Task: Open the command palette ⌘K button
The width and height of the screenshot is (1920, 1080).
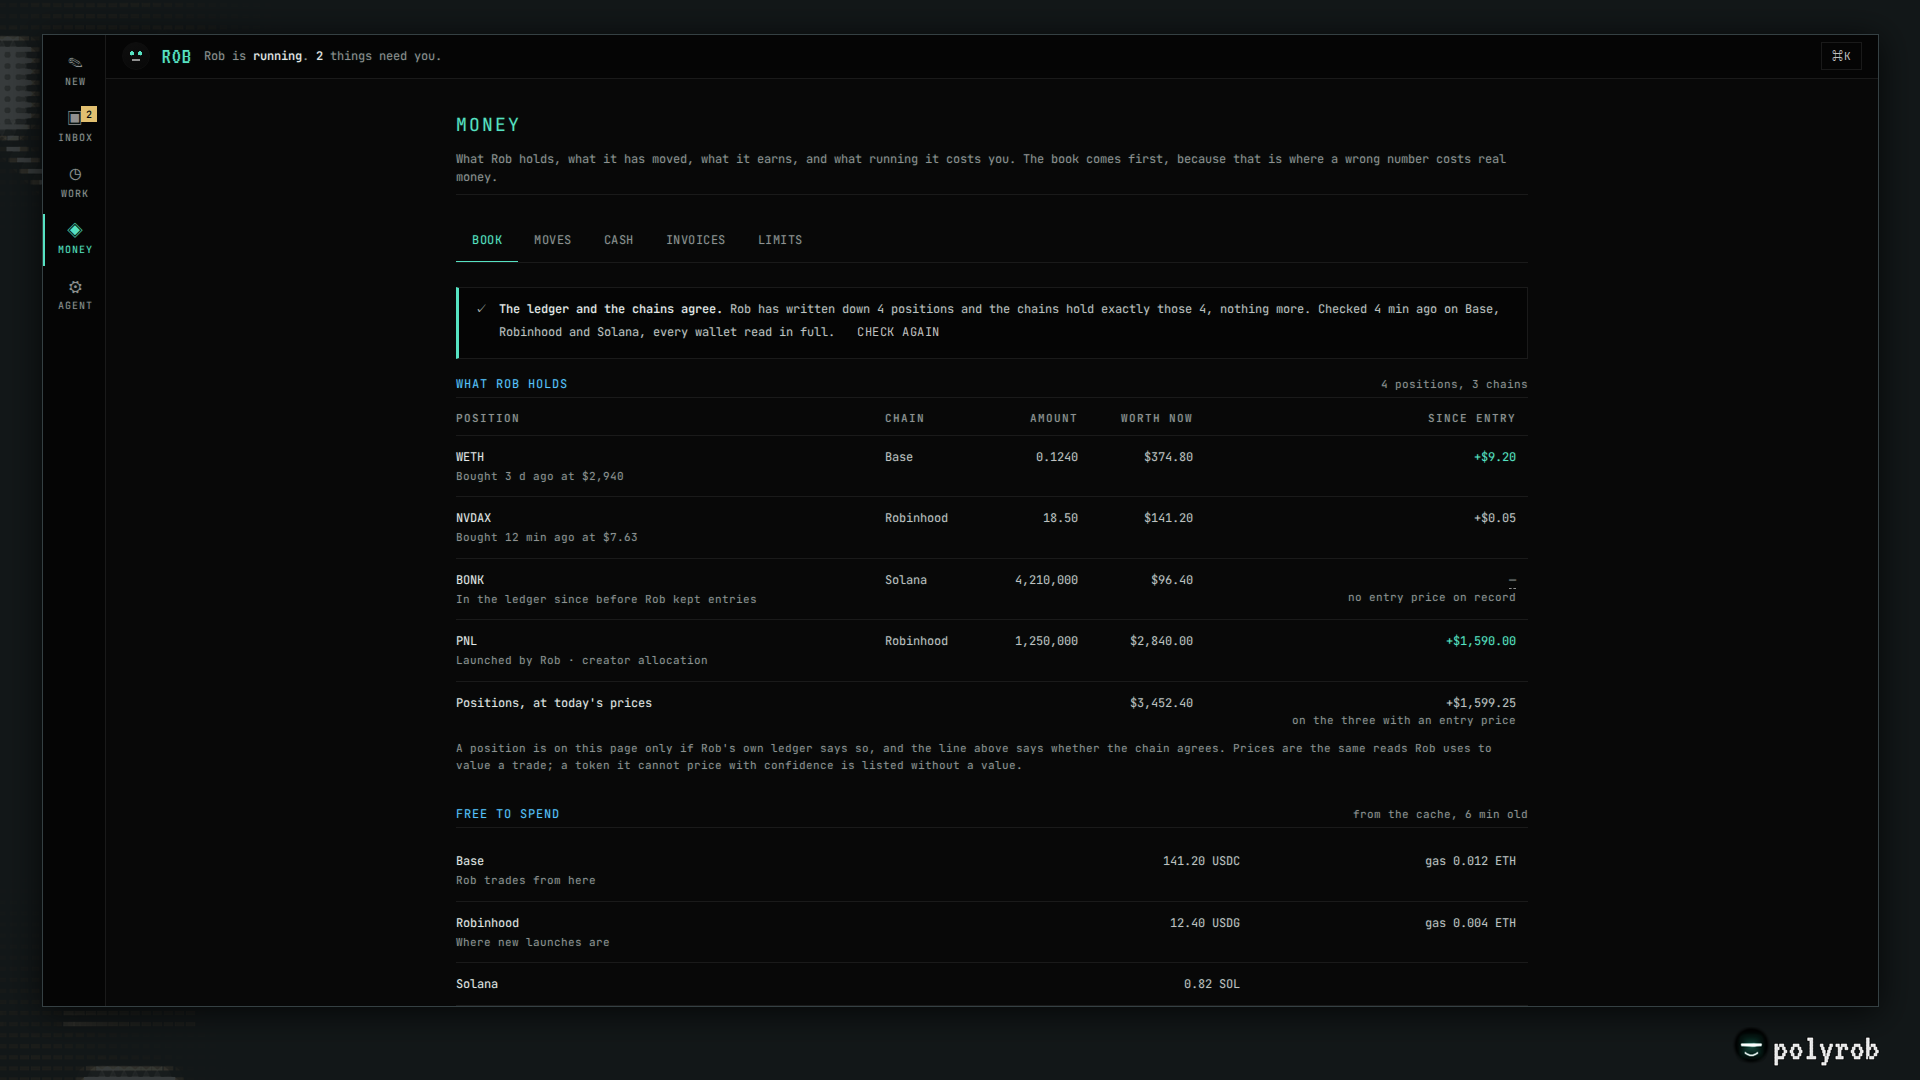Action: coord(1841,56)
